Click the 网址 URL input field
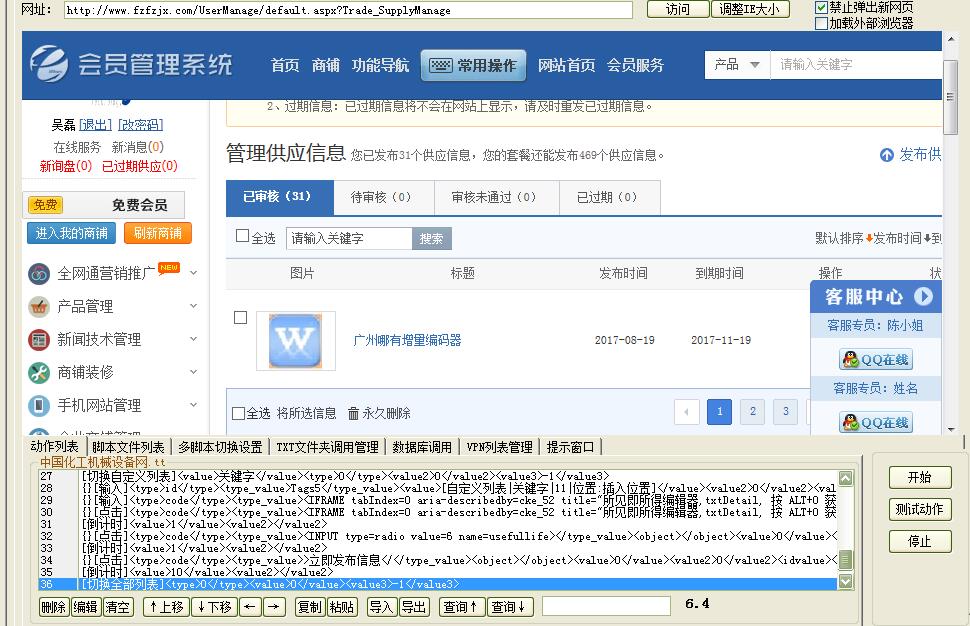Screen dimensions: 970x626 [x=348, y=10]
